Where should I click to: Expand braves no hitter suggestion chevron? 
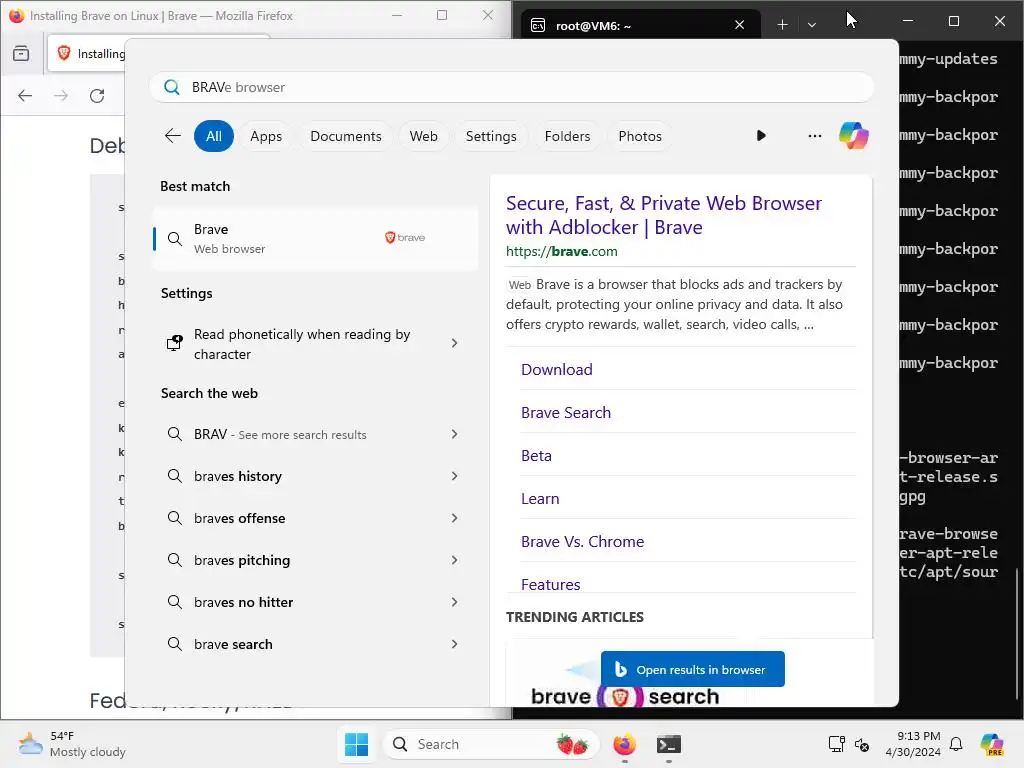click(455, 602)
